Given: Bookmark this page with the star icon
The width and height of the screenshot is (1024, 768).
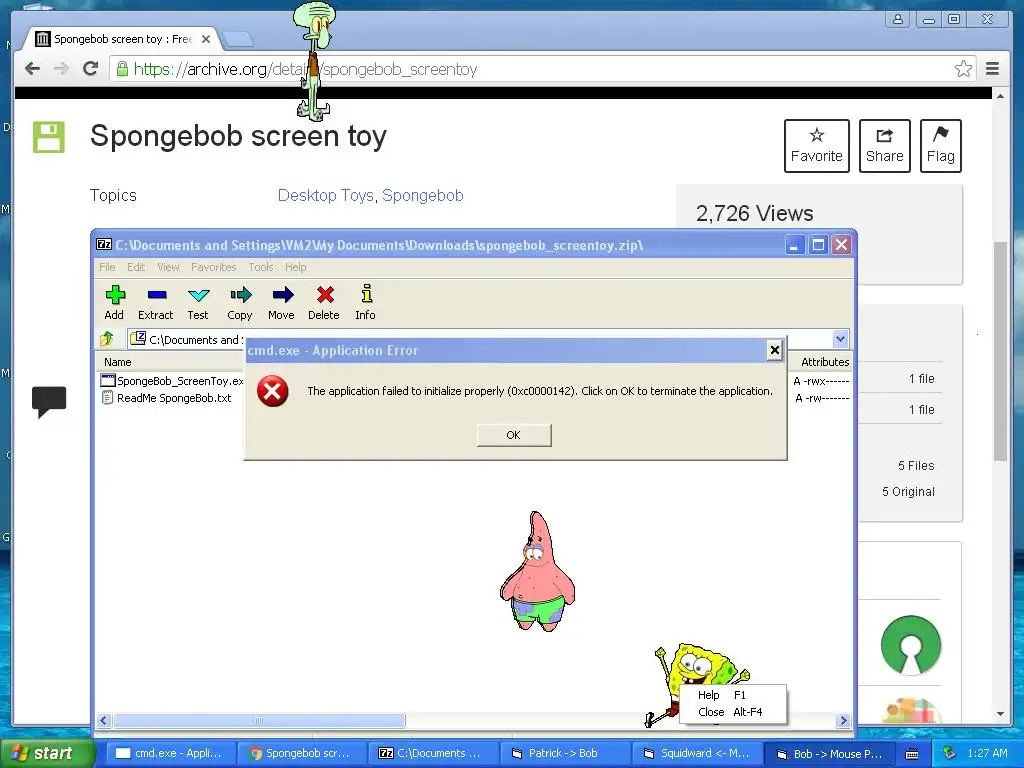Looking at the screenshot, I should [x=963, y=69].
